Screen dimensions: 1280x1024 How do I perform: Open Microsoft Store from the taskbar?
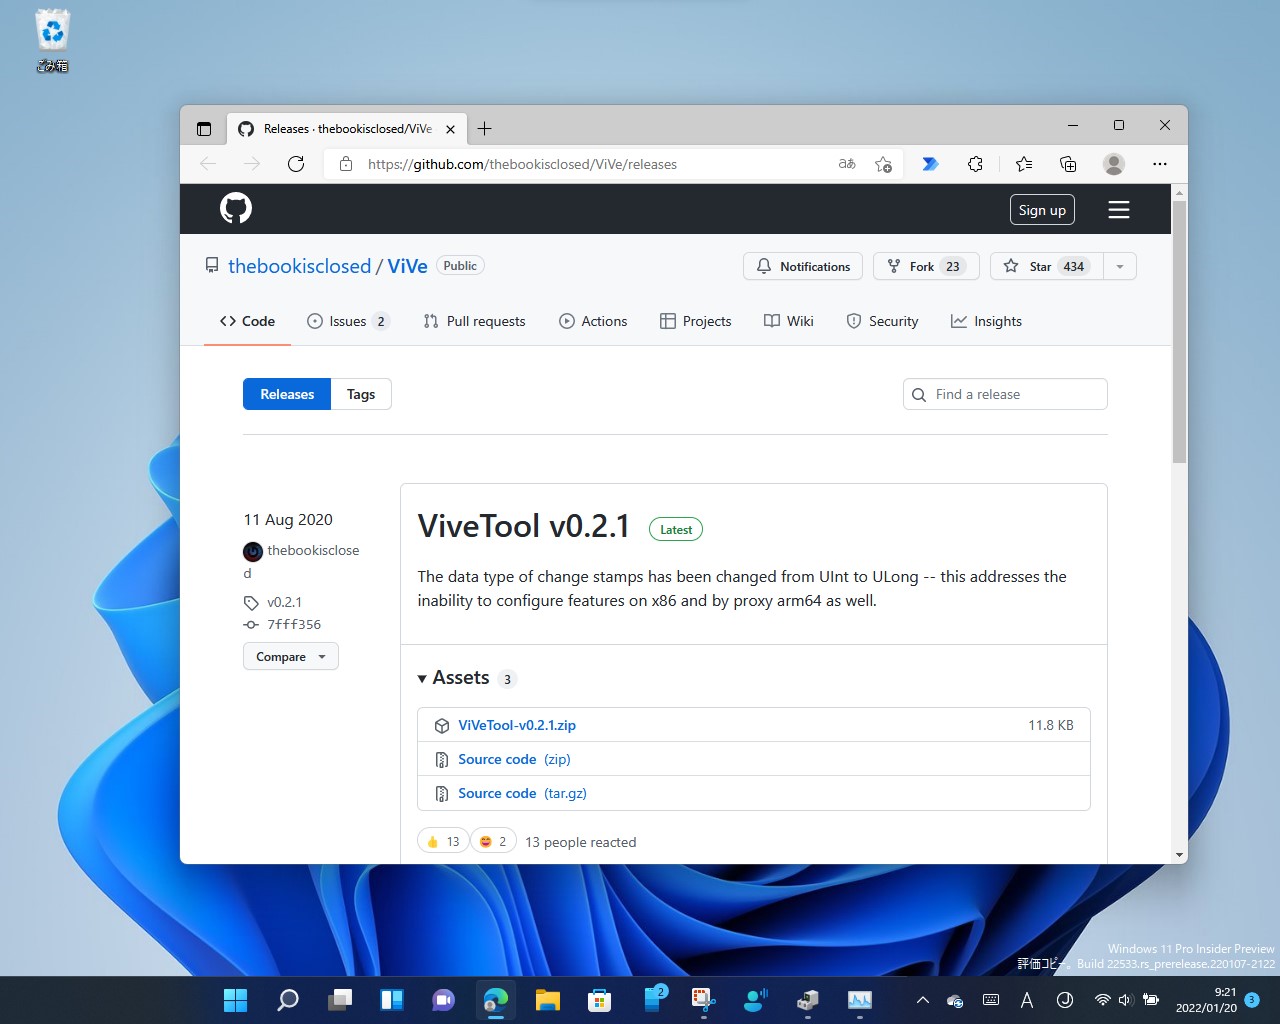tap(599, 999)
